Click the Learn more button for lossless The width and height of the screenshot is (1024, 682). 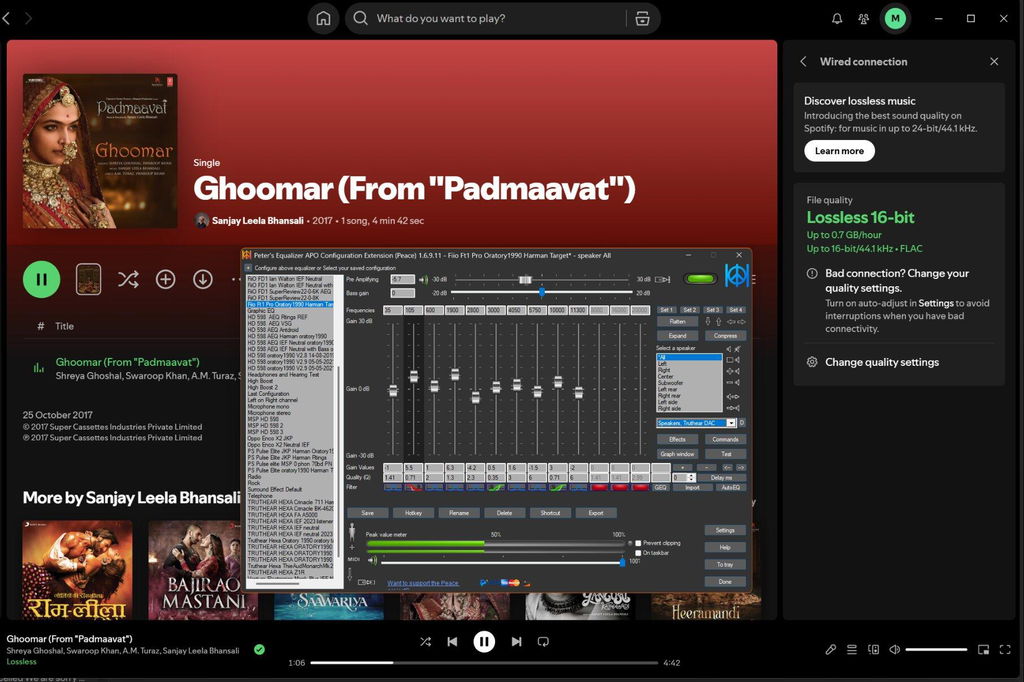[x=839, y=151]
